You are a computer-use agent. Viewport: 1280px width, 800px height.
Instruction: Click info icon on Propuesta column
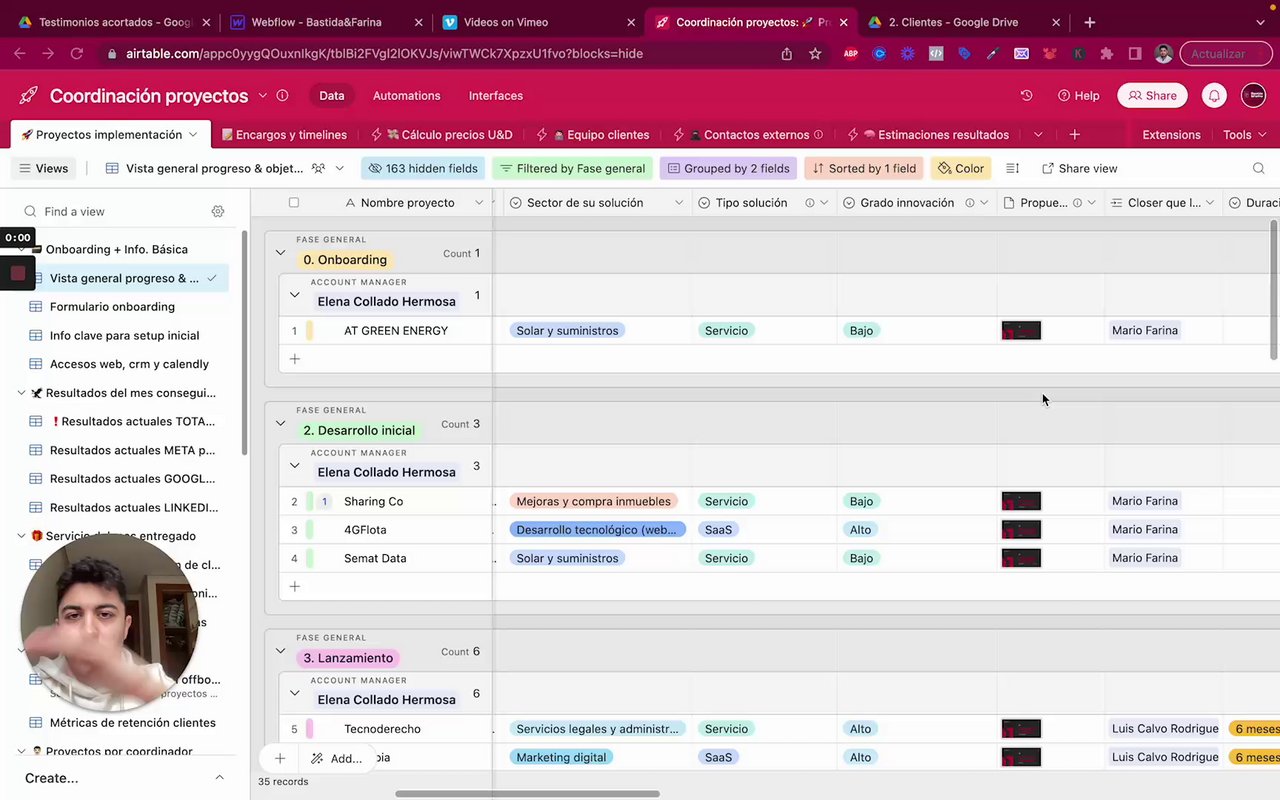coord(1077,203)
